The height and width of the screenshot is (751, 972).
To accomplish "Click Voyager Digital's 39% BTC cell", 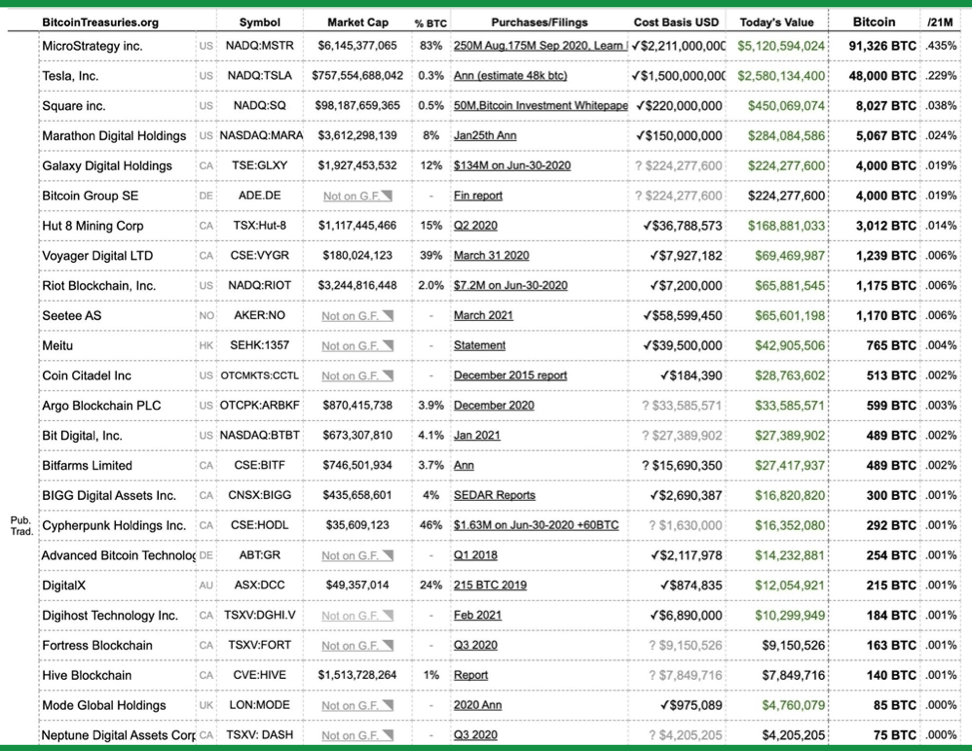I will 431,256.
